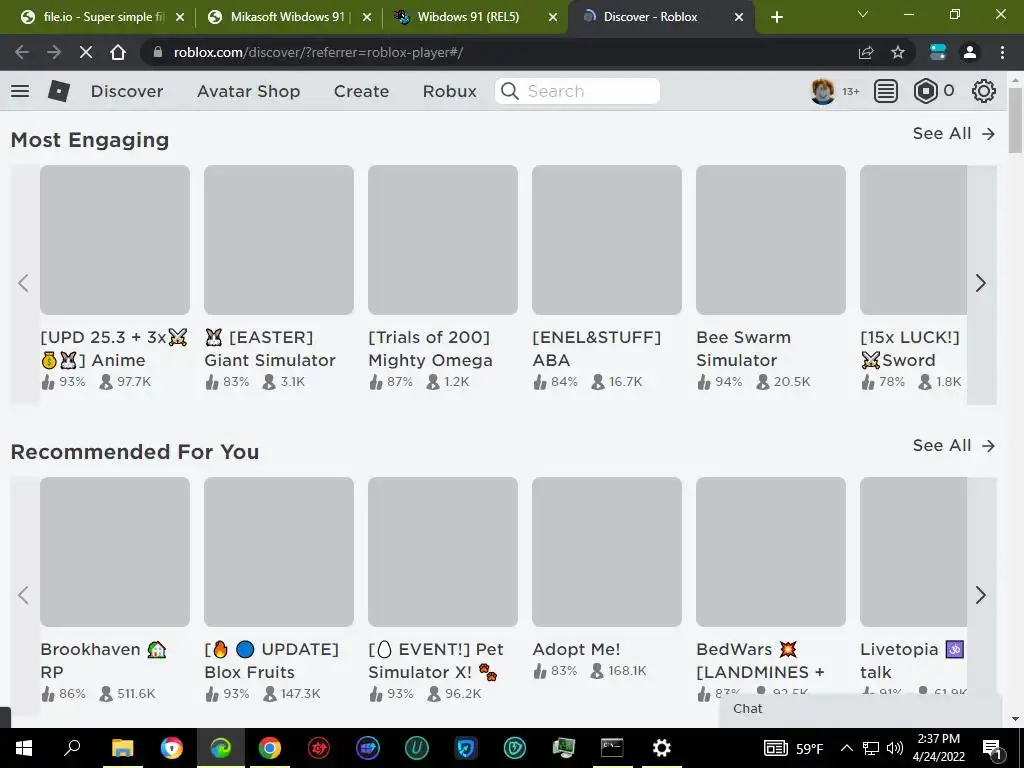The image size is (1024, 768).
Task: Open the Chrome profile icon
Action: 970,52
